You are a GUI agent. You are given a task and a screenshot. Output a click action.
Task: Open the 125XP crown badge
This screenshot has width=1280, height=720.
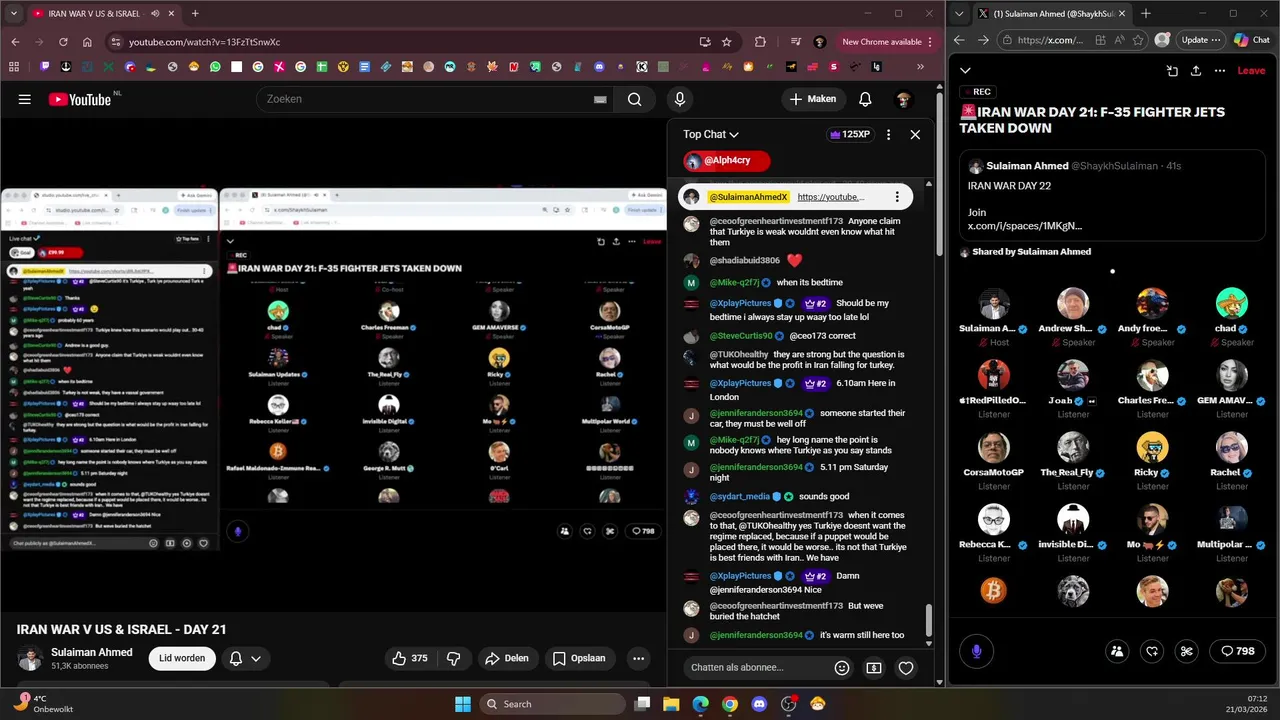[850, 134]
